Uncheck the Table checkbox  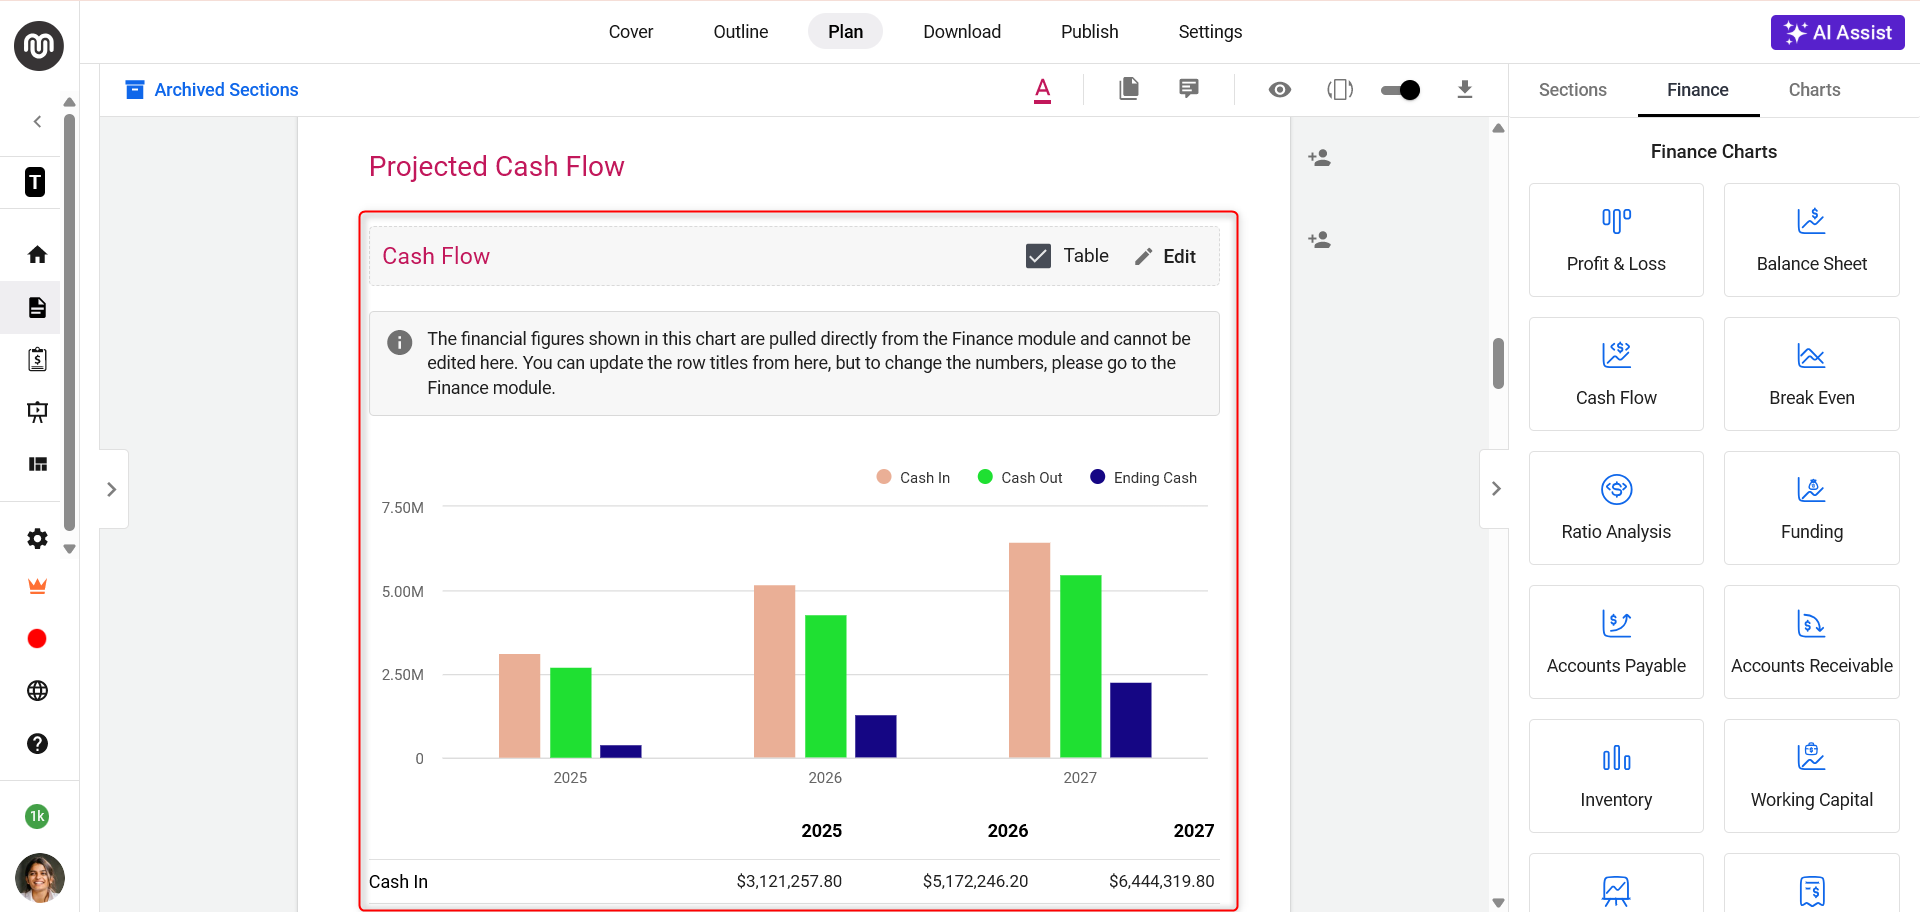tap(1038, 256)
